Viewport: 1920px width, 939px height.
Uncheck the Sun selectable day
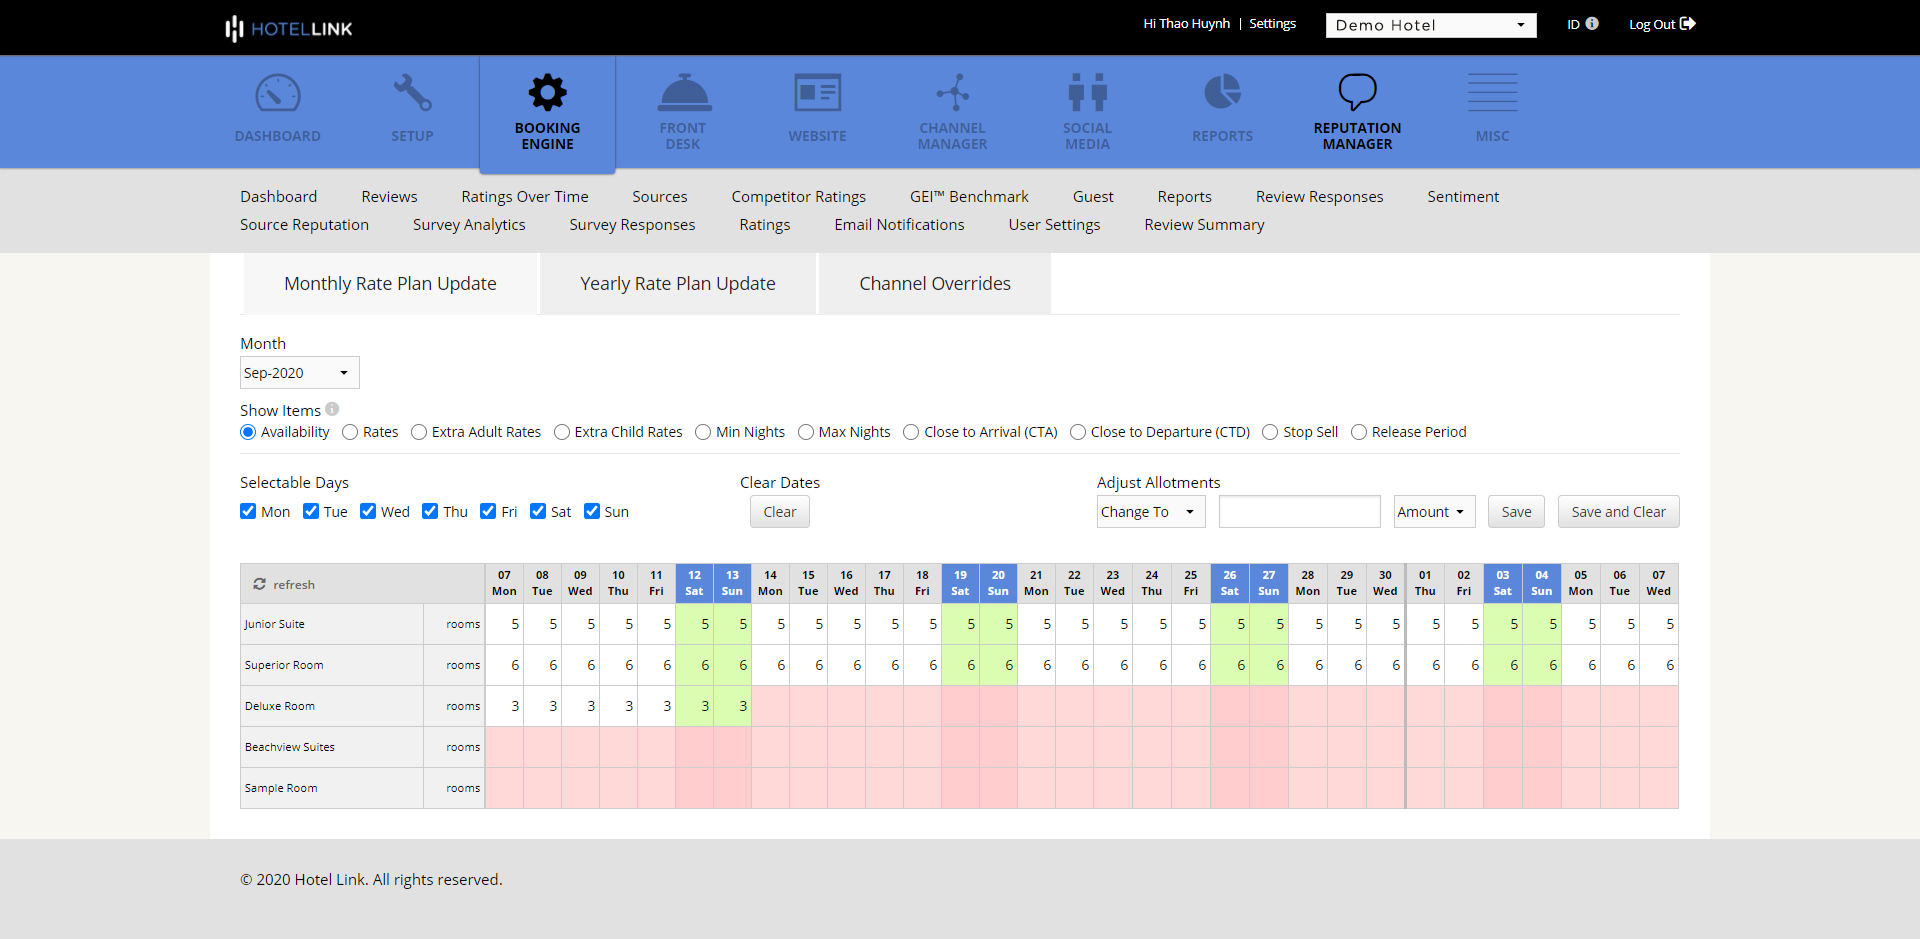pyautogui.click(x=591, y=511)
